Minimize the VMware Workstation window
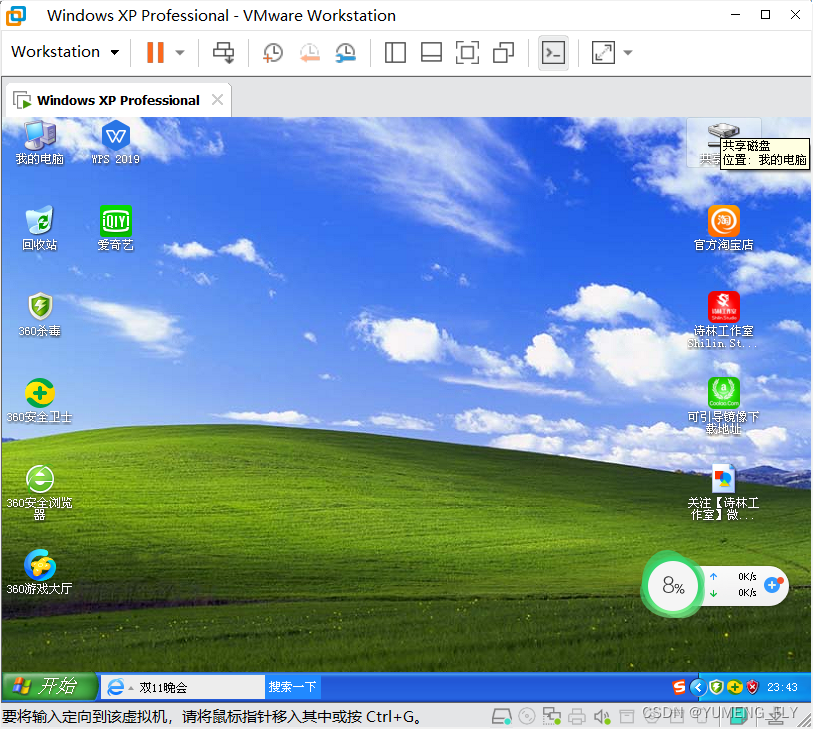 coord(735,15)
